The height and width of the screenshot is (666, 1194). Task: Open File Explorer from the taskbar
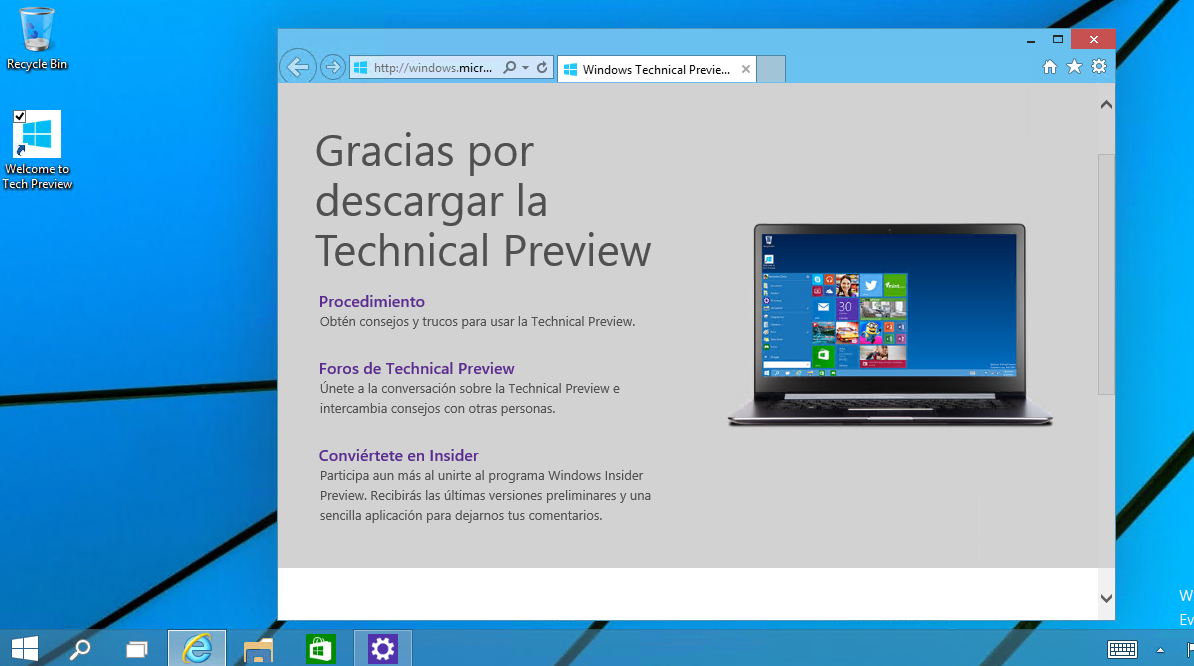258,649
